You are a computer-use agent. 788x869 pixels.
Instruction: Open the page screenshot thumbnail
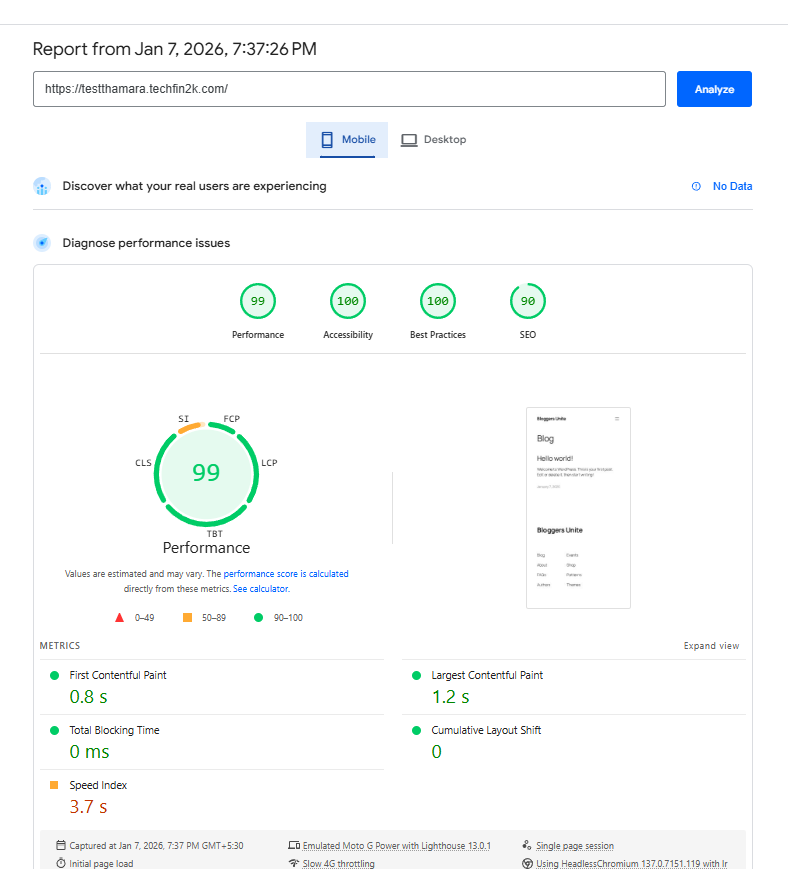pyautogui.click(x=578, y=508)
